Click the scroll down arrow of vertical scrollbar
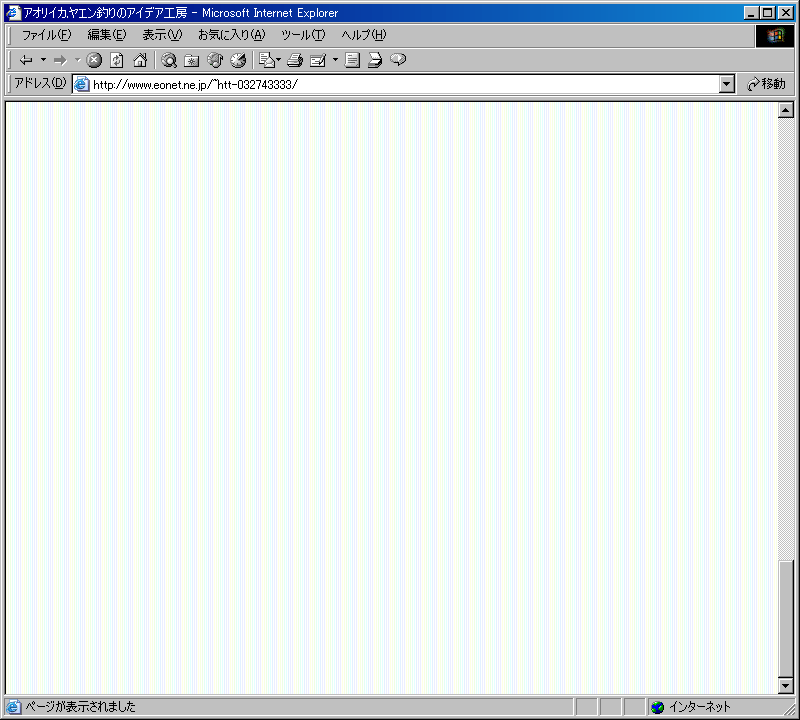The height and width of the screenshot is (720, 800). (x=786, y=686)
